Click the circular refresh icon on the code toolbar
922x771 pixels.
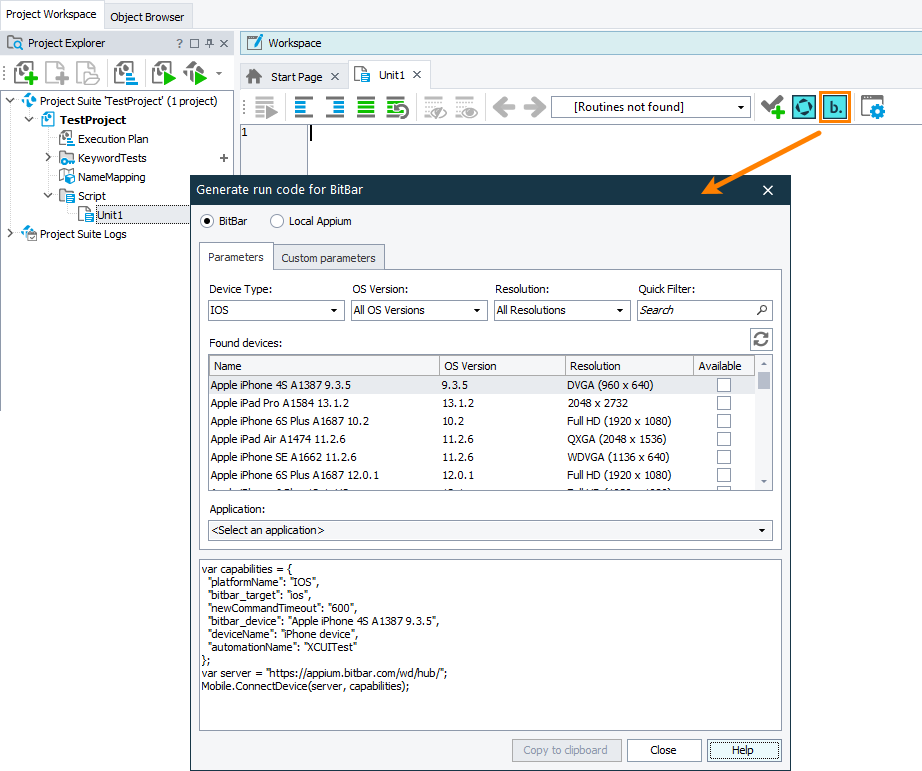coord(803,107)
